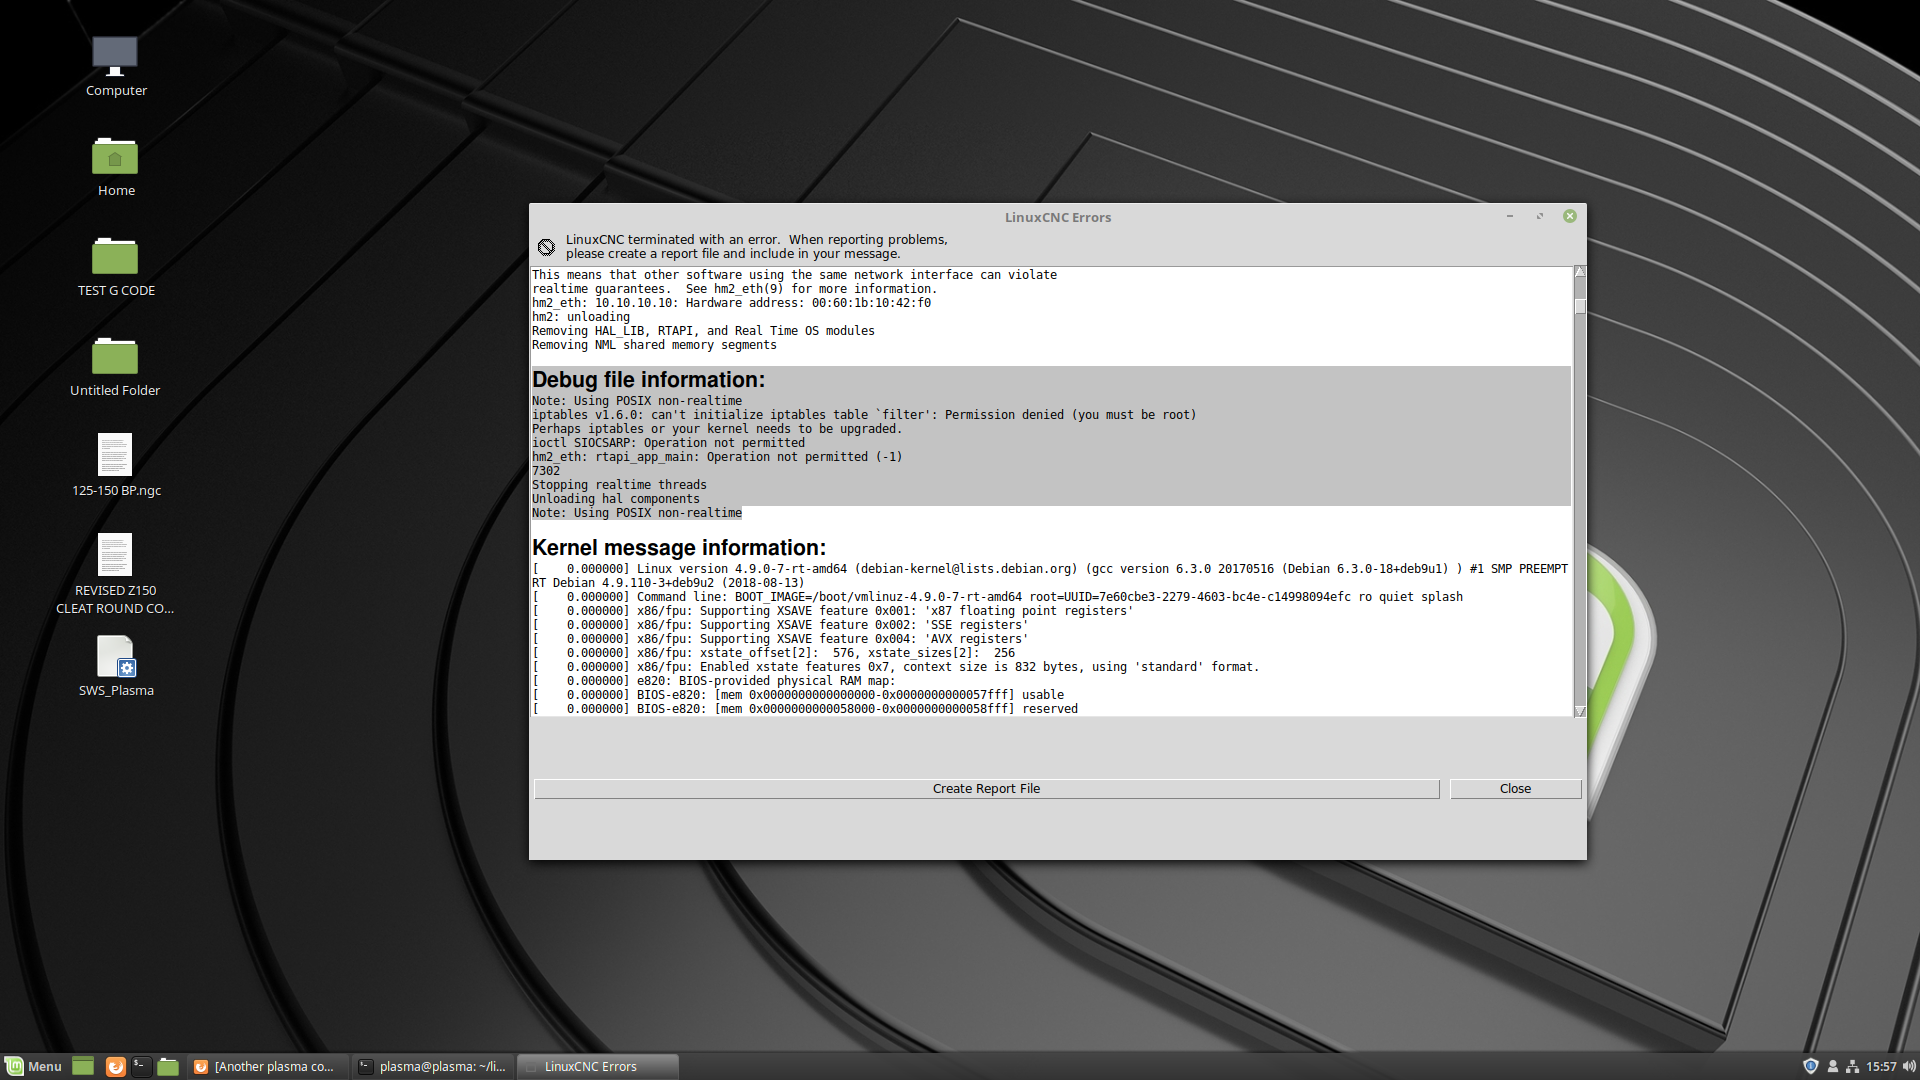This screenshot has width=1920, height=1080.
Task: Select the 125-150 BP.ngc file
Action: 115,466
